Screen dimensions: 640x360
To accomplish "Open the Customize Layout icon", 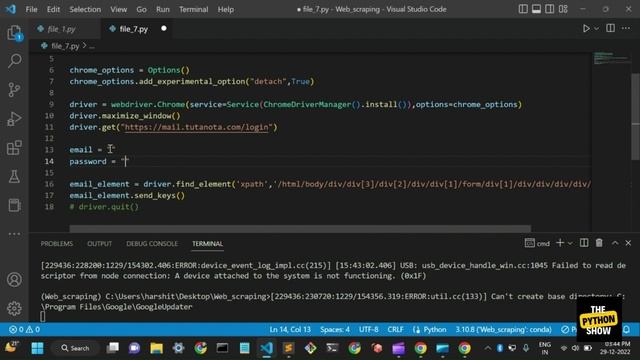I will pyautogui.click(x=563, y=9).
